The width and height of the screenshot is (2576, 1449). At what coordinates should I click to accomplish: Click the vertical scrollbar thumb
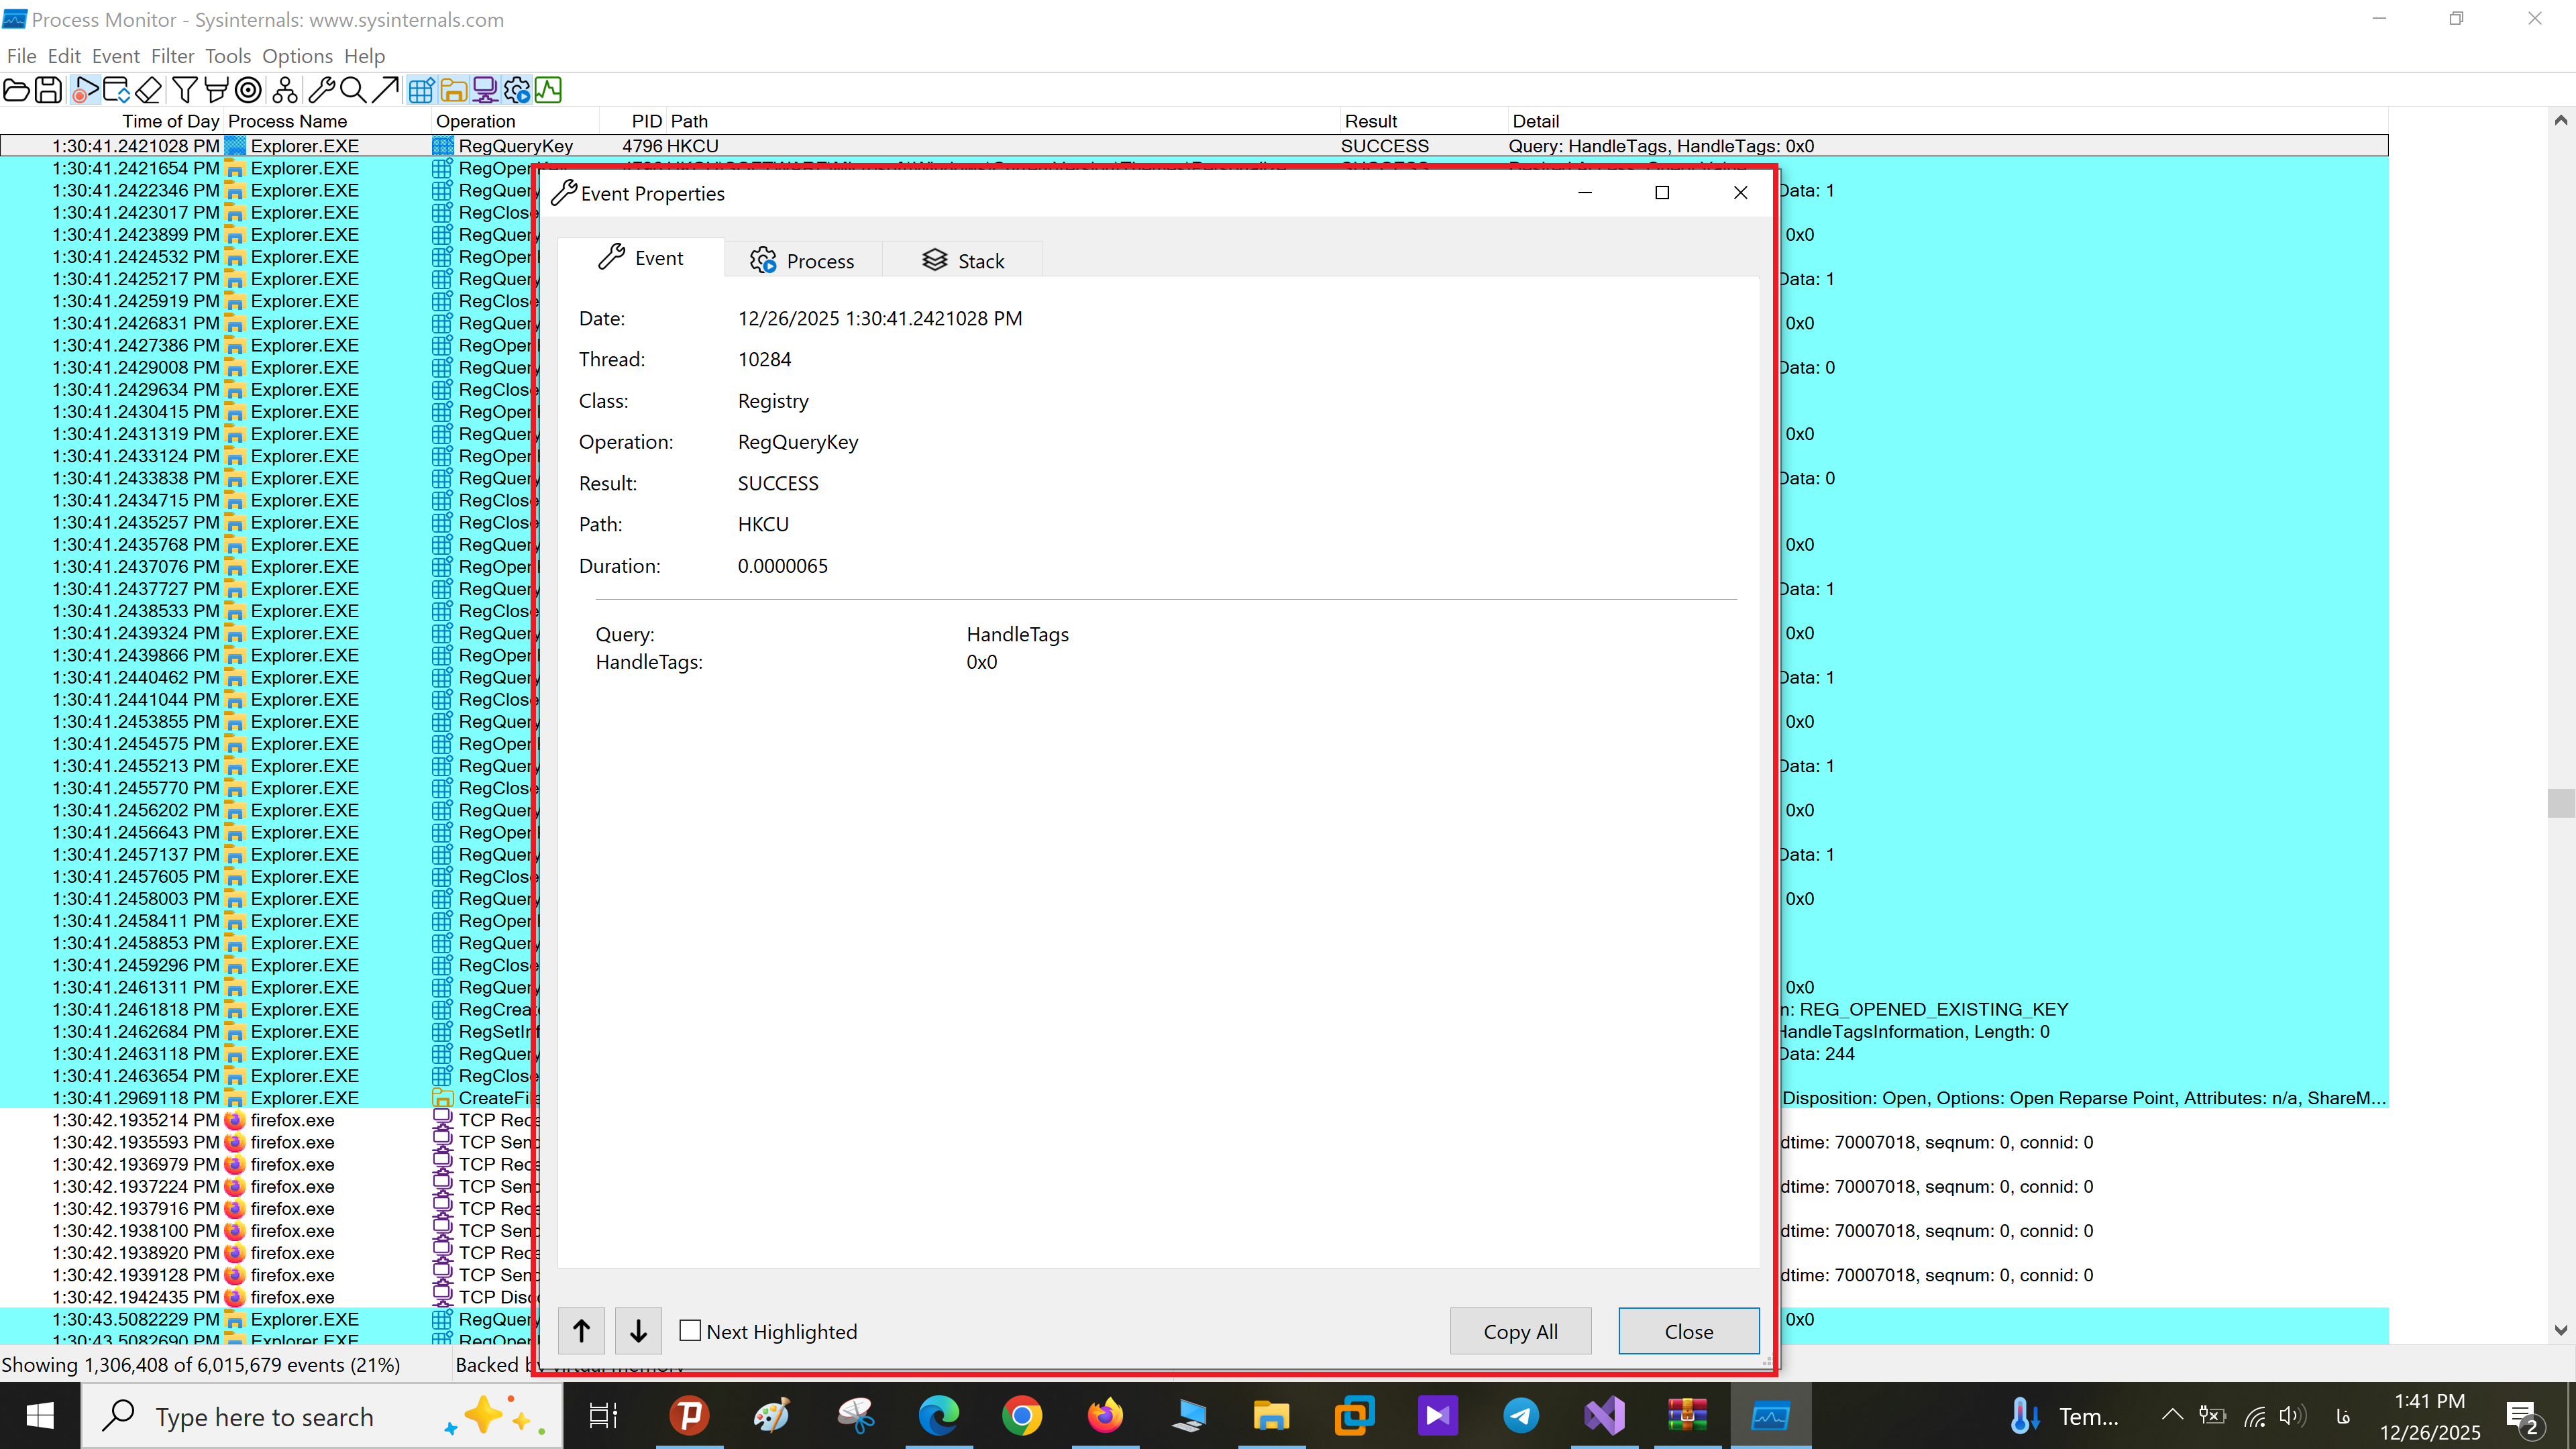click(2560, 803)
